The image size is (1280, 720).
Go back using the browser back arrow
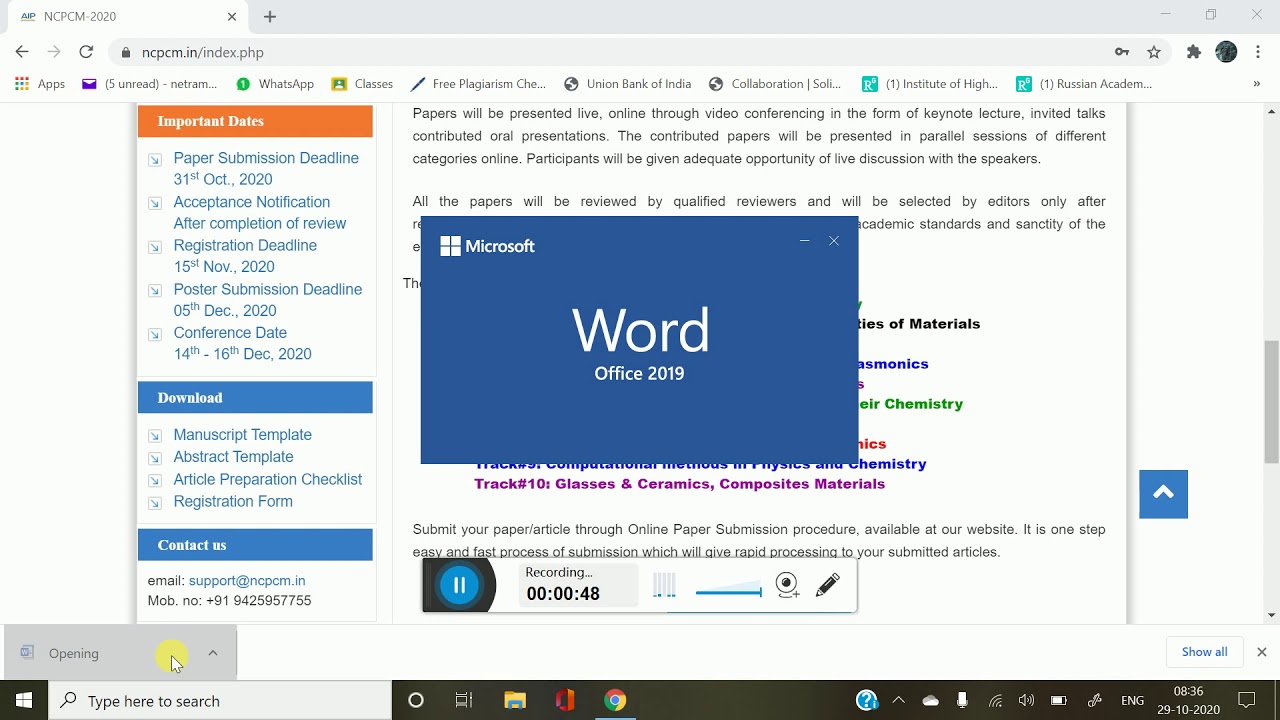(22, 52)
